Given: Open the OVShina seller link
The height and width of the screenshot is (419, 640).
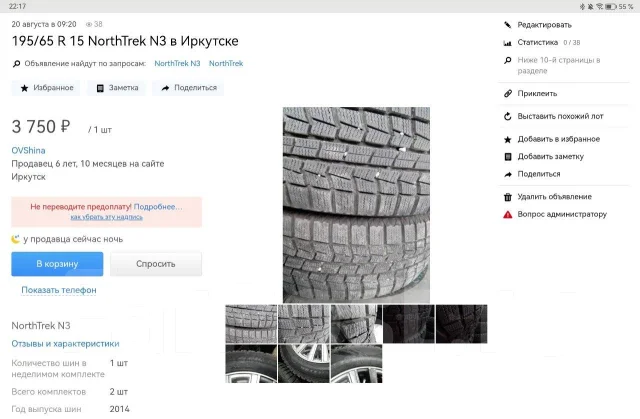Looking at the screenshot, I should [x=28, y=151].
